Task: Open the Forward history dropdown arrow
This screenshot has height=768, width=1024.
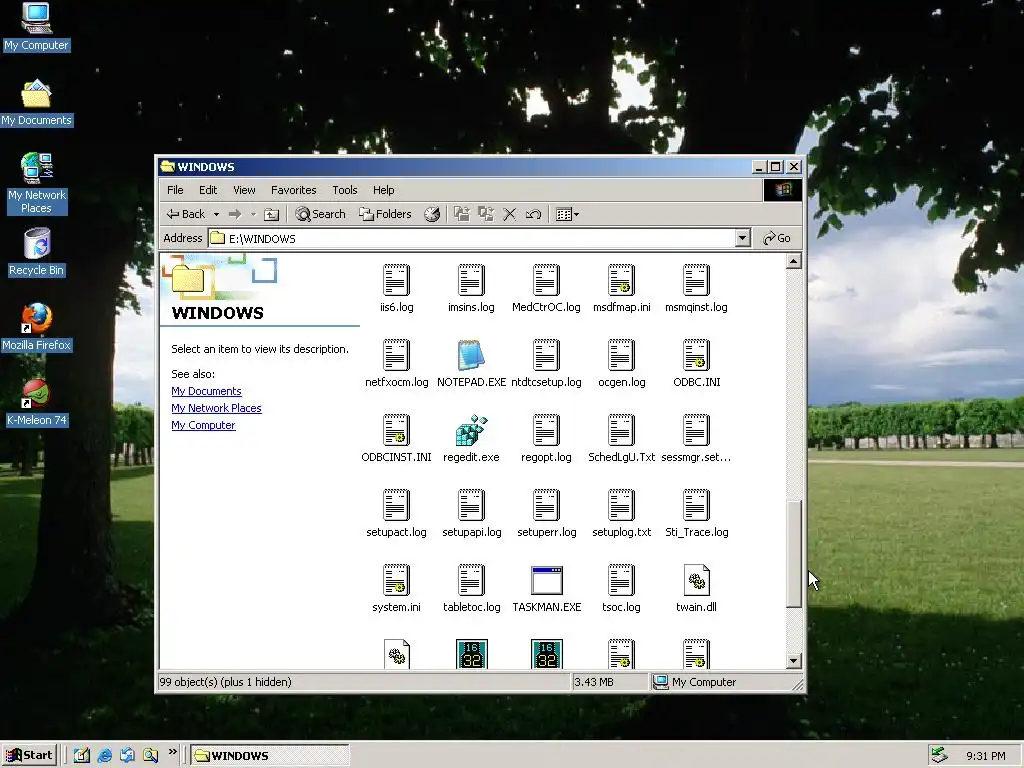Action: coord(253,214)
